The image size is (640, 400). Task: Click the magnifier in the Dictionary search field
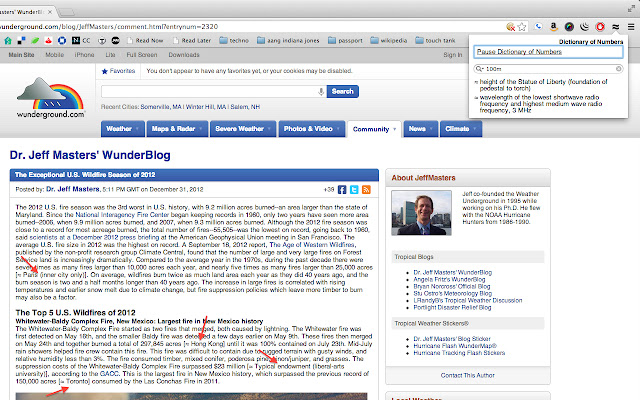point(479,69)
